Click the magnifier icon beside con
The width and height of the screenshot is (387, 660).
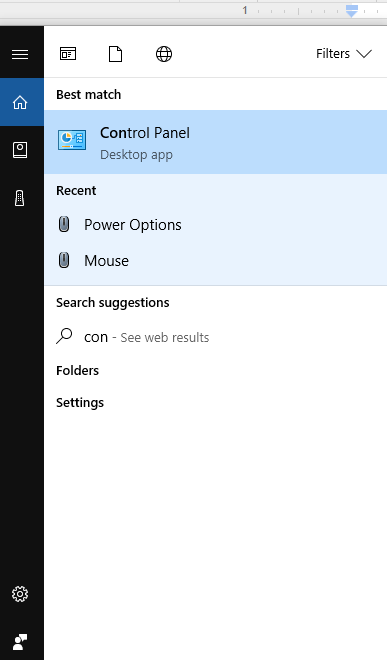tap(64, 336)
